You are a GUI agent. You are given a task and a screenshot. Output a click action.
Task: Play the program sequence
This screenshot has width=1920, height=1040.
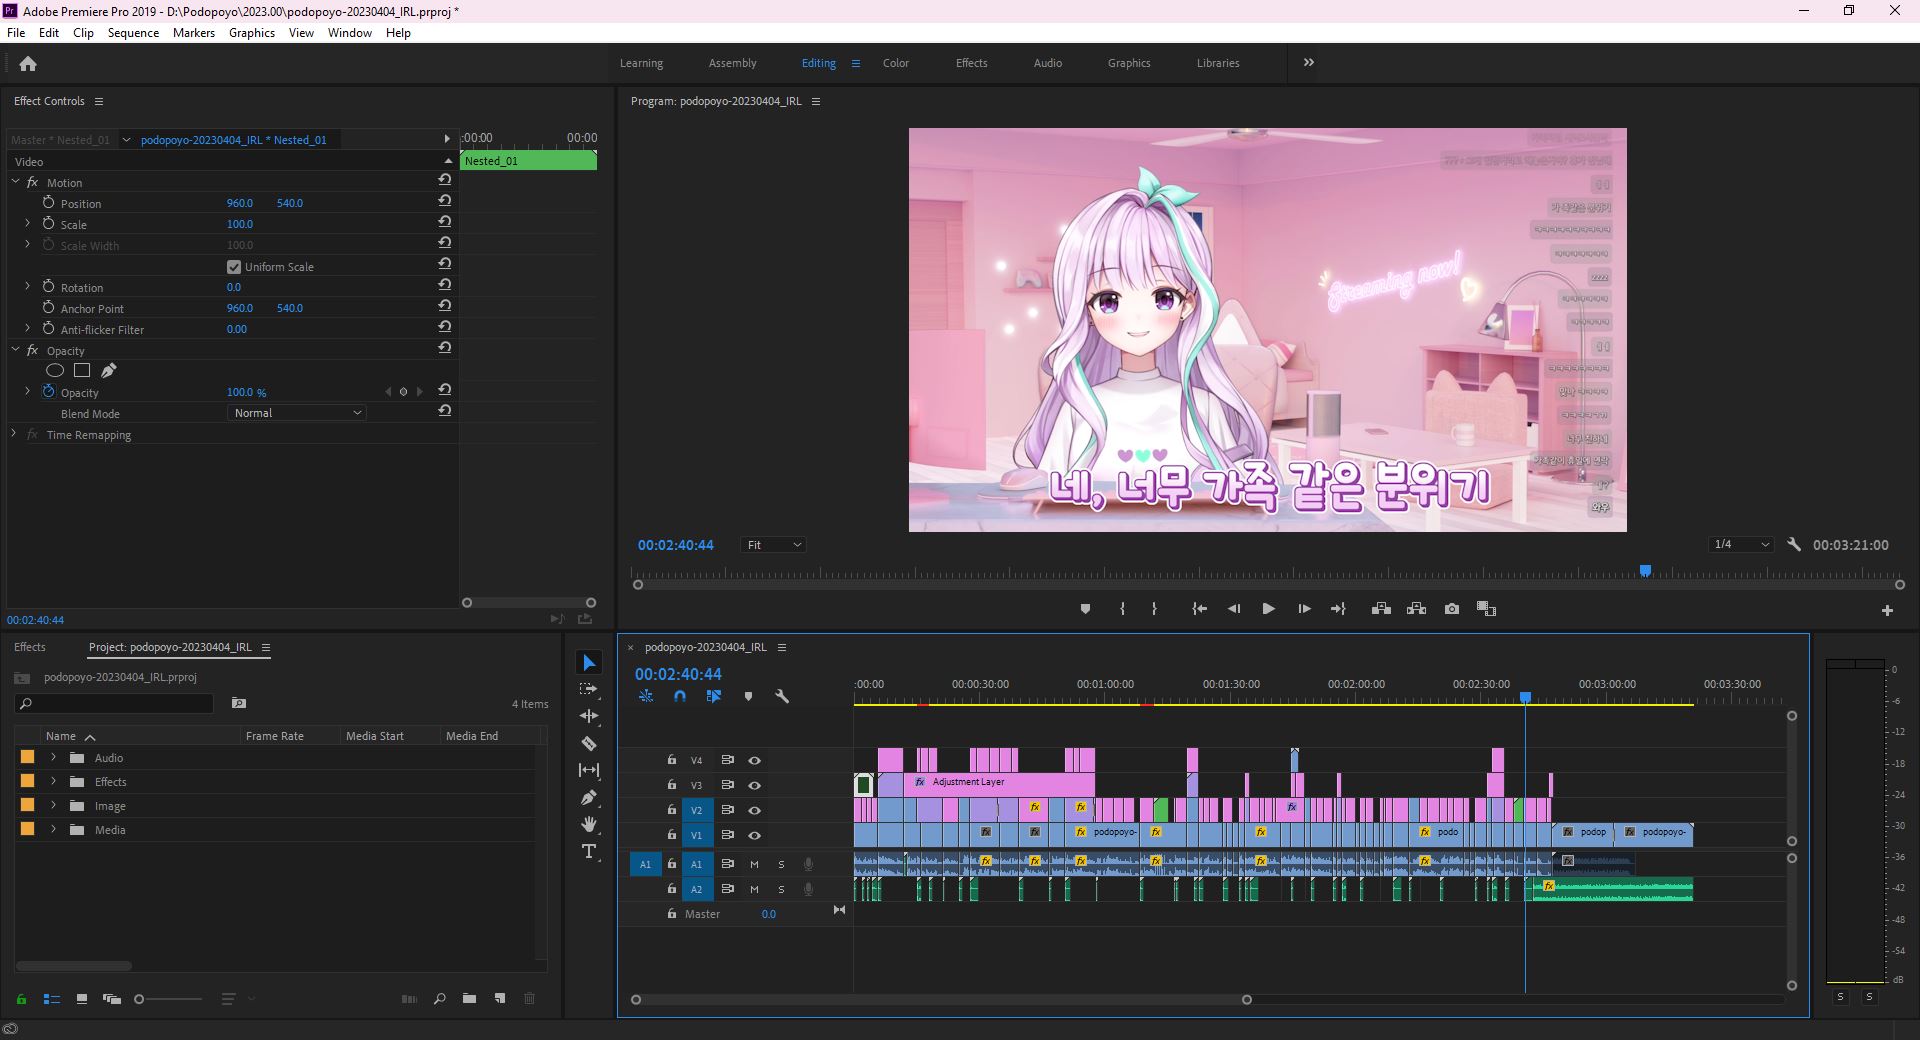[x=1268, y=609]
